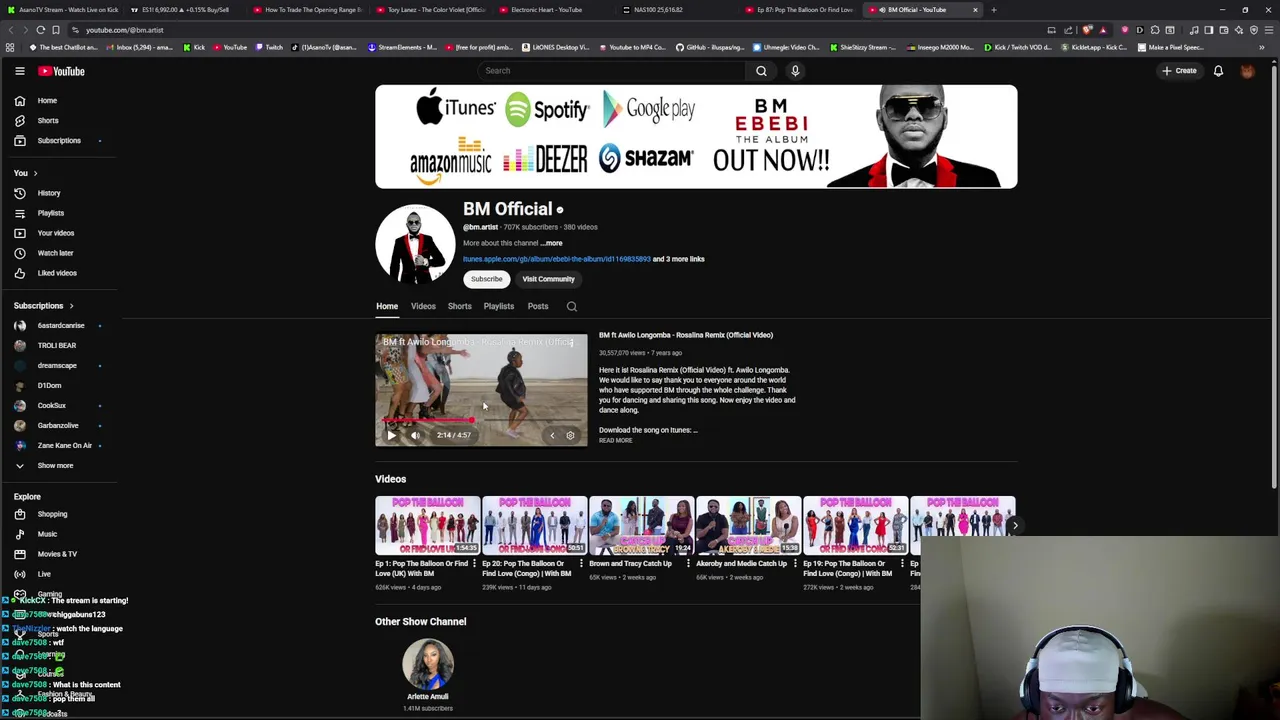Switch to Electronic Heart - YouTube browser tab
This screenshot has width=1280, height=720.
547,10
